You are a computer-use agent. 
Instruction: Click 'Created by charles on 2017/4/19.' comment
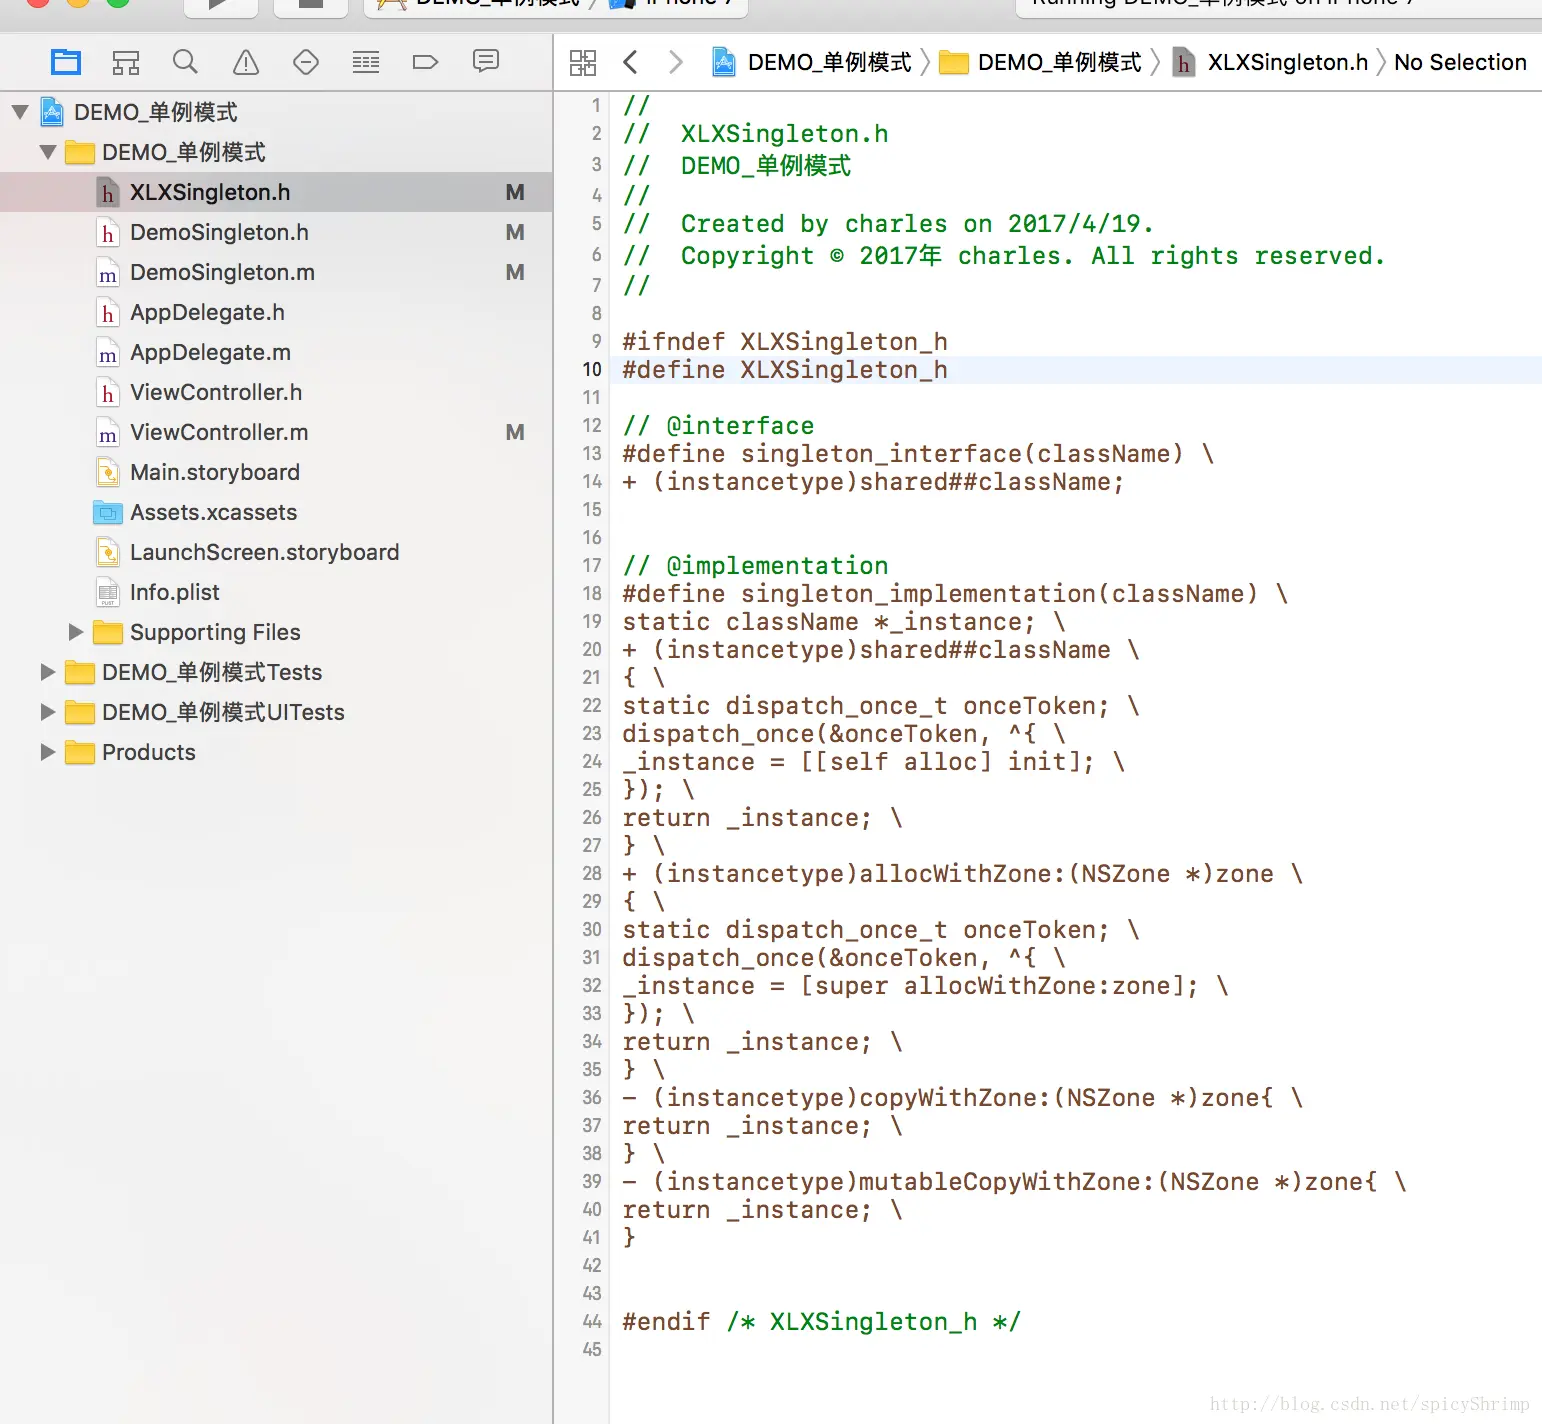917,224
